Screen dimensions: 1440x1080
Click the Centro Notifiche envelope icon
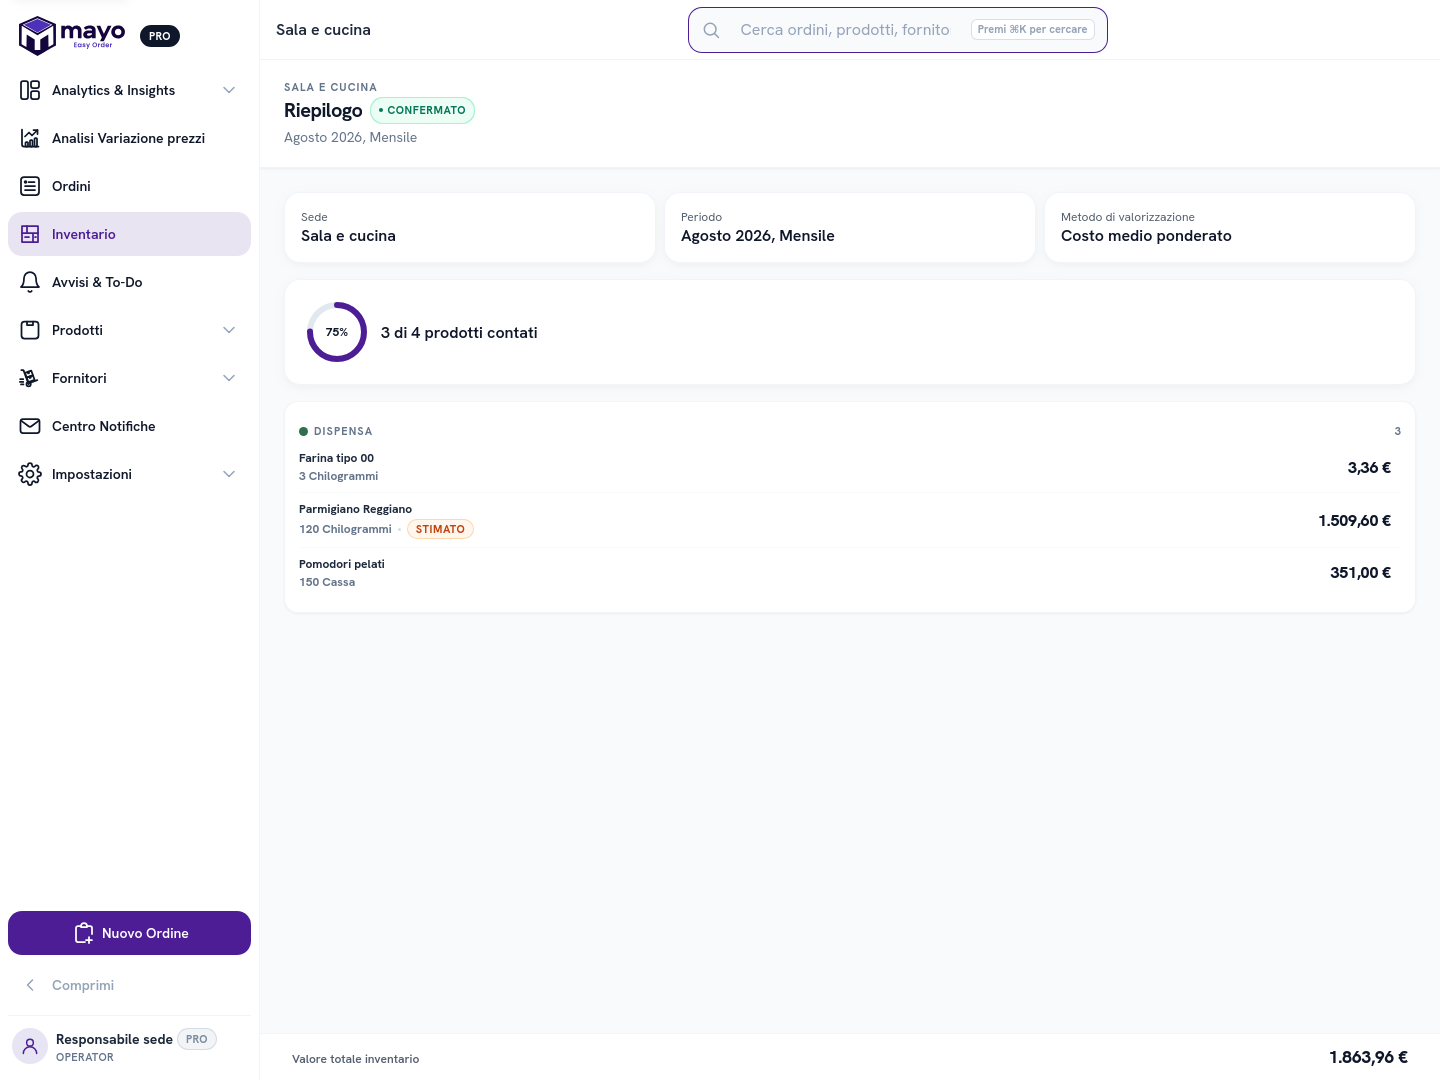click(x=30, y=426)
